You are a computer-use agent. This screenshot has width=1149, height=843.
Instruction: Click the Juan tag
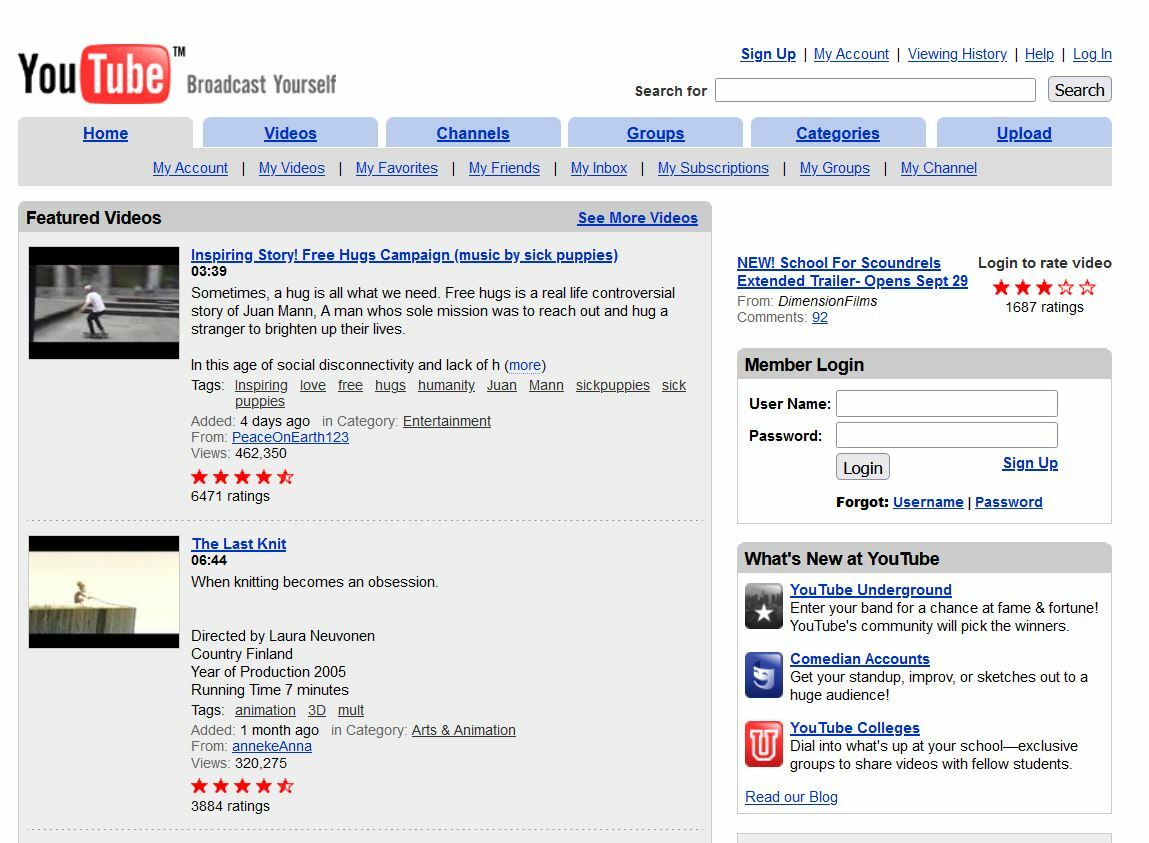click(502, 385)
